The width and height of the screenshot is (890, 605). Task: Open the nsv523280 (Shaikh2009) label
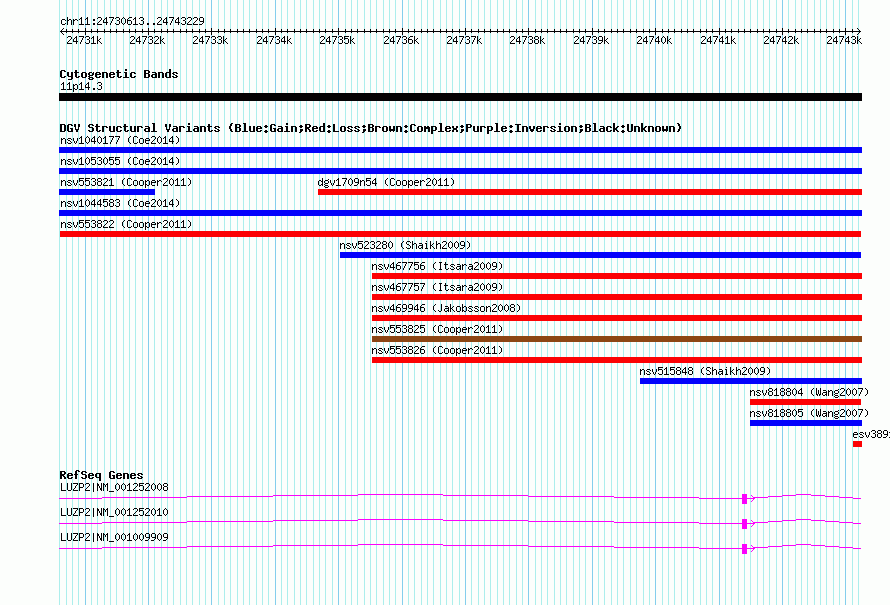[405, 245]
